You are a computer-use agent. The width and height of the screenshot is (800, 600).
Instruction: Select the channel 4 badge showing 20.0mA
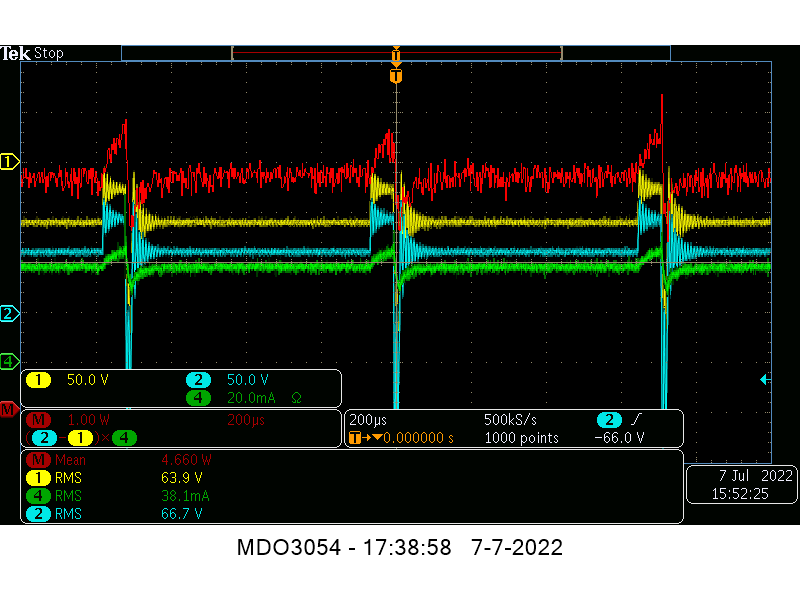click(x=198, y=398)
